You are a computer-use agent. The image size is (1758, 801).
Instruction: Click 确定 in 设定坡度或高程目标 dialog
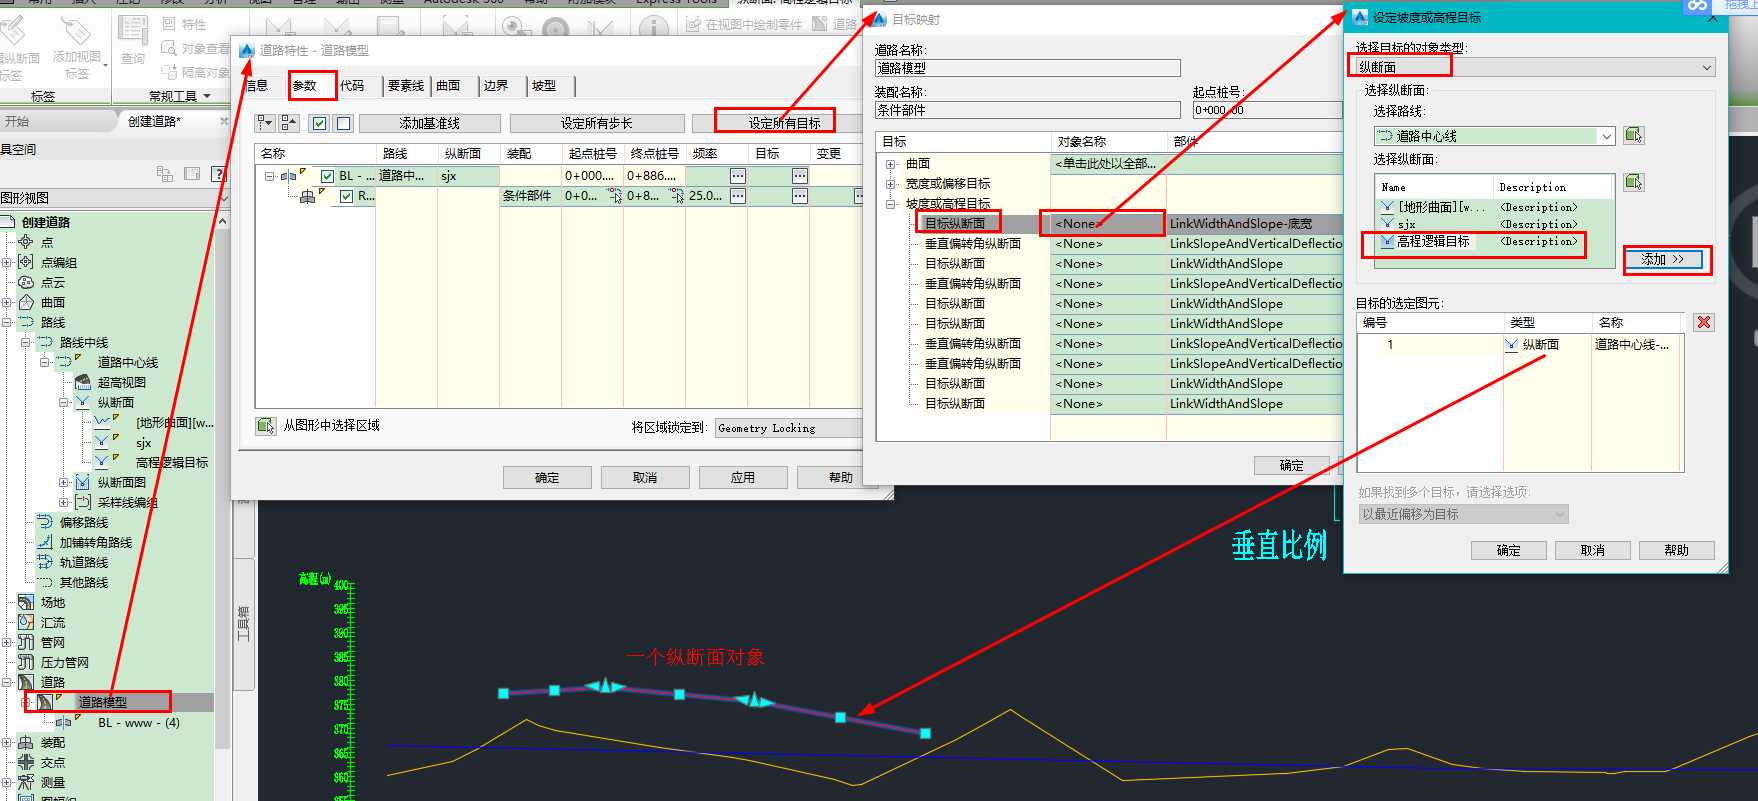1509,550
